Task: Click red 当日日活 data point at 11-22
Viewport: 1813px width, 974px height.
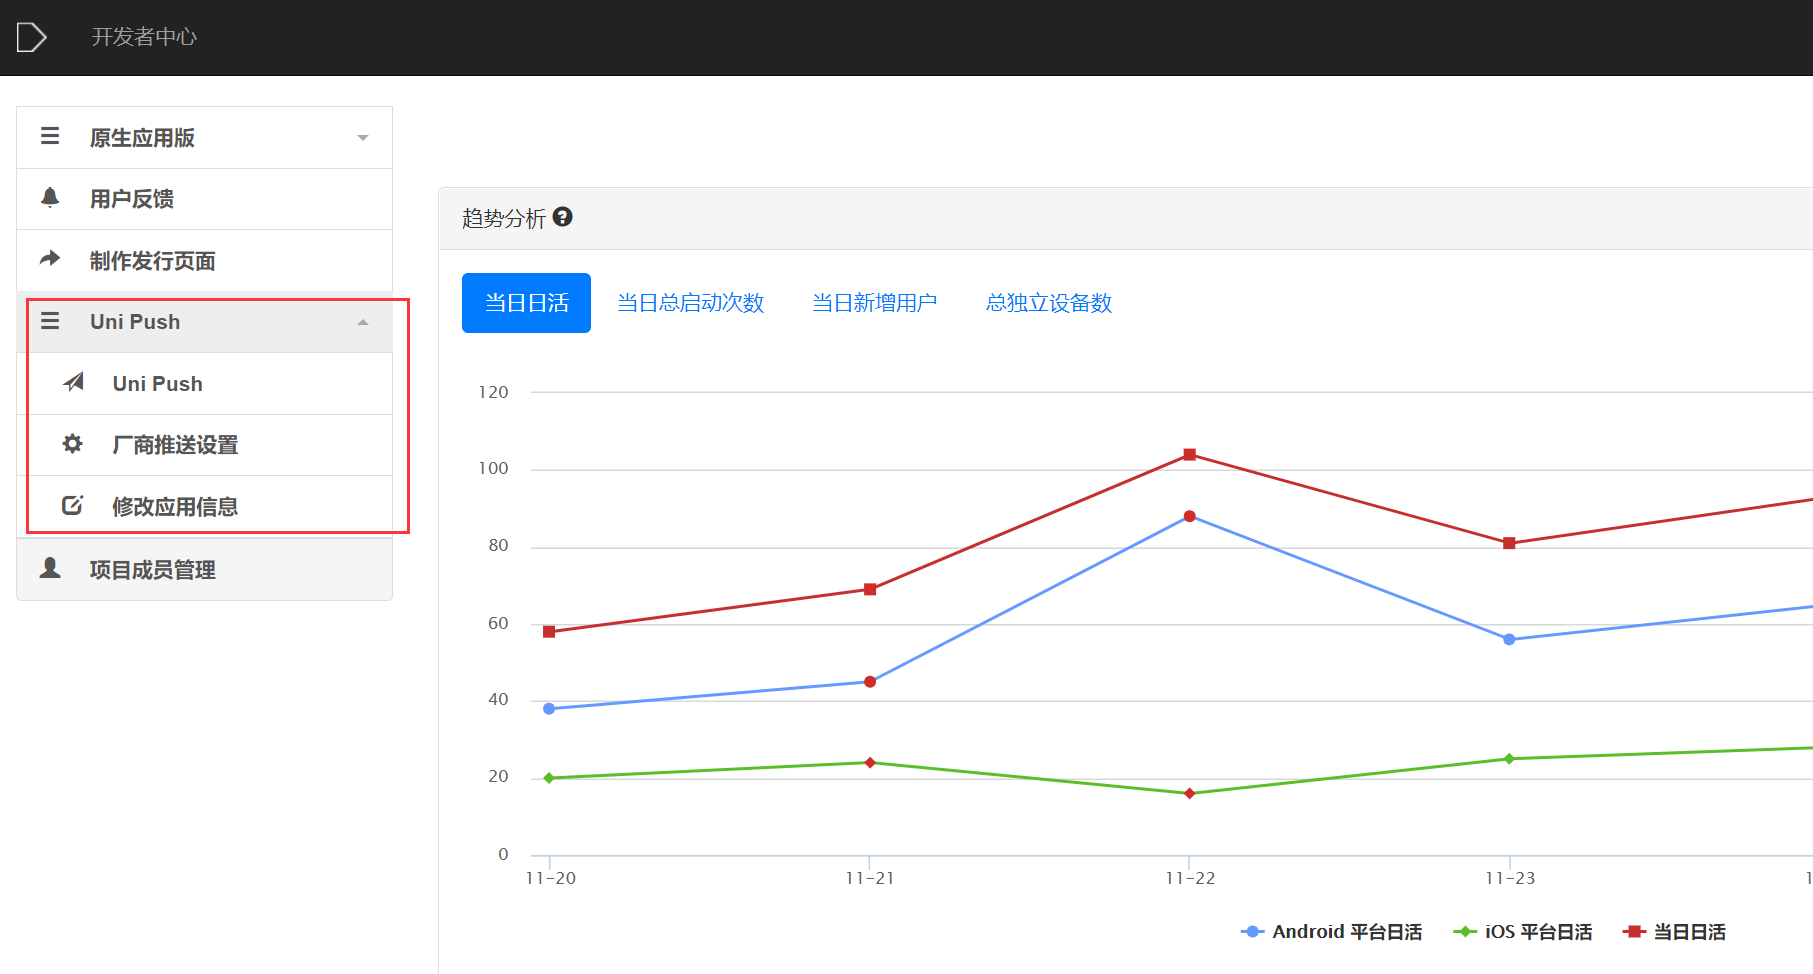Action: [1189, 455]
